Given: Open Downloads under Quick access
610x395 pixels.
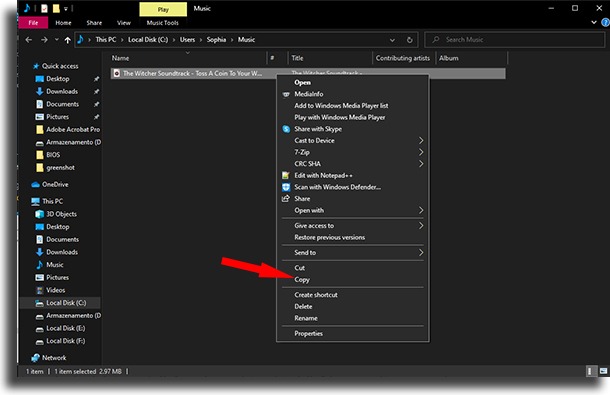Looking at the screenshot, I should (61, 91).
